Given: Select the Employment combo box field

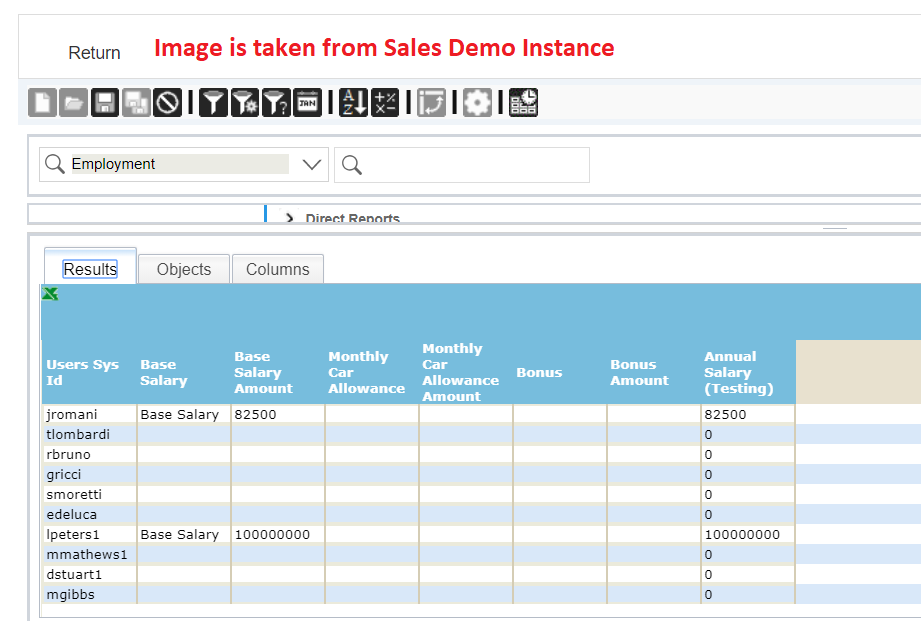Looking at the screenshot, I should [184, 164].
